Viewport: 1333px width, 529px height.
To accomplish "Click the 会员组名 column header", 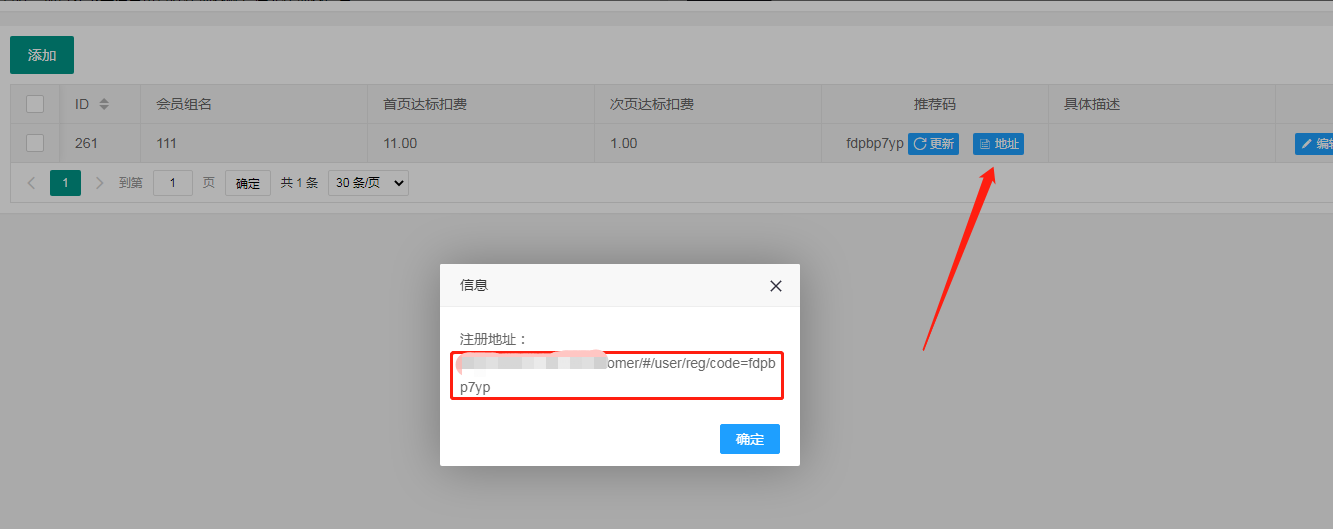I will (x=184, y=104).
